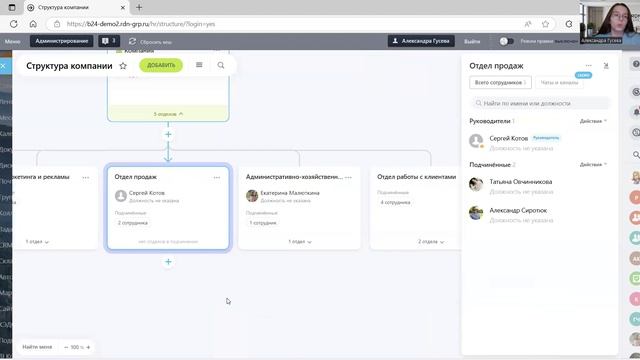
Task: Close the Структура компании browser tab
Action: 122,8
